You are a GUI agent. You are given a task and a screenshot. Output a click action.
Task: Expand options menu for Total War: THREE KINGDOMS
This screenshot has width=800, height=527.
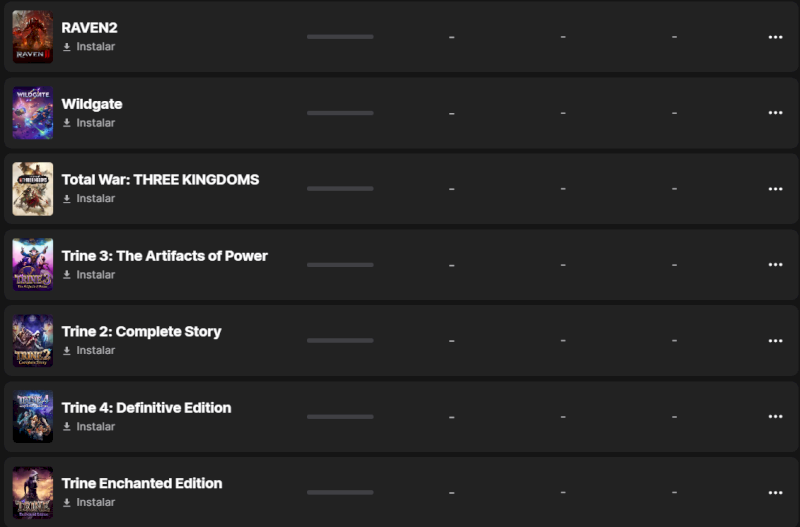(x=775, y=189)
